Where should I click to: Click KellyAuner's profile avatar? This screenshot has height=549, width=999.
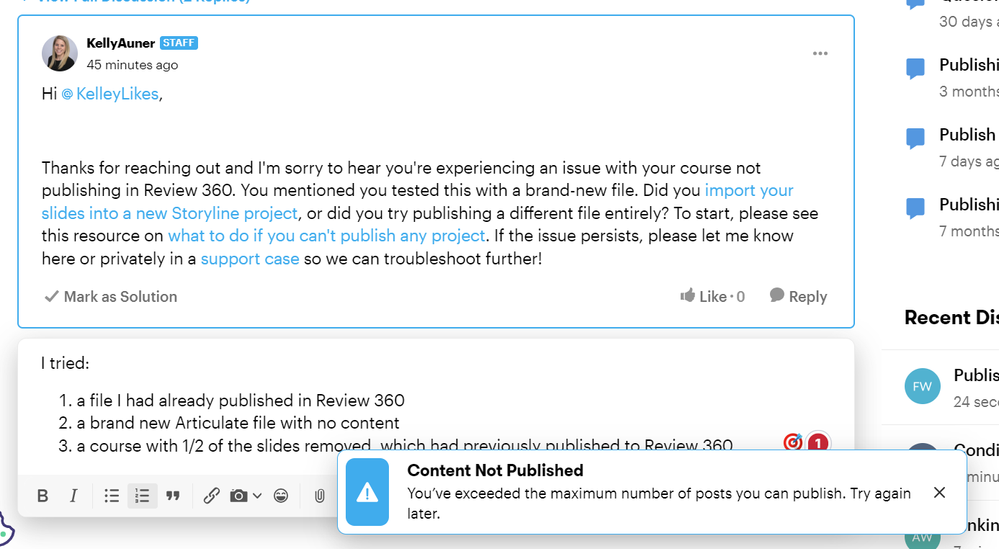pyautogui.click(x=59, y=54)
